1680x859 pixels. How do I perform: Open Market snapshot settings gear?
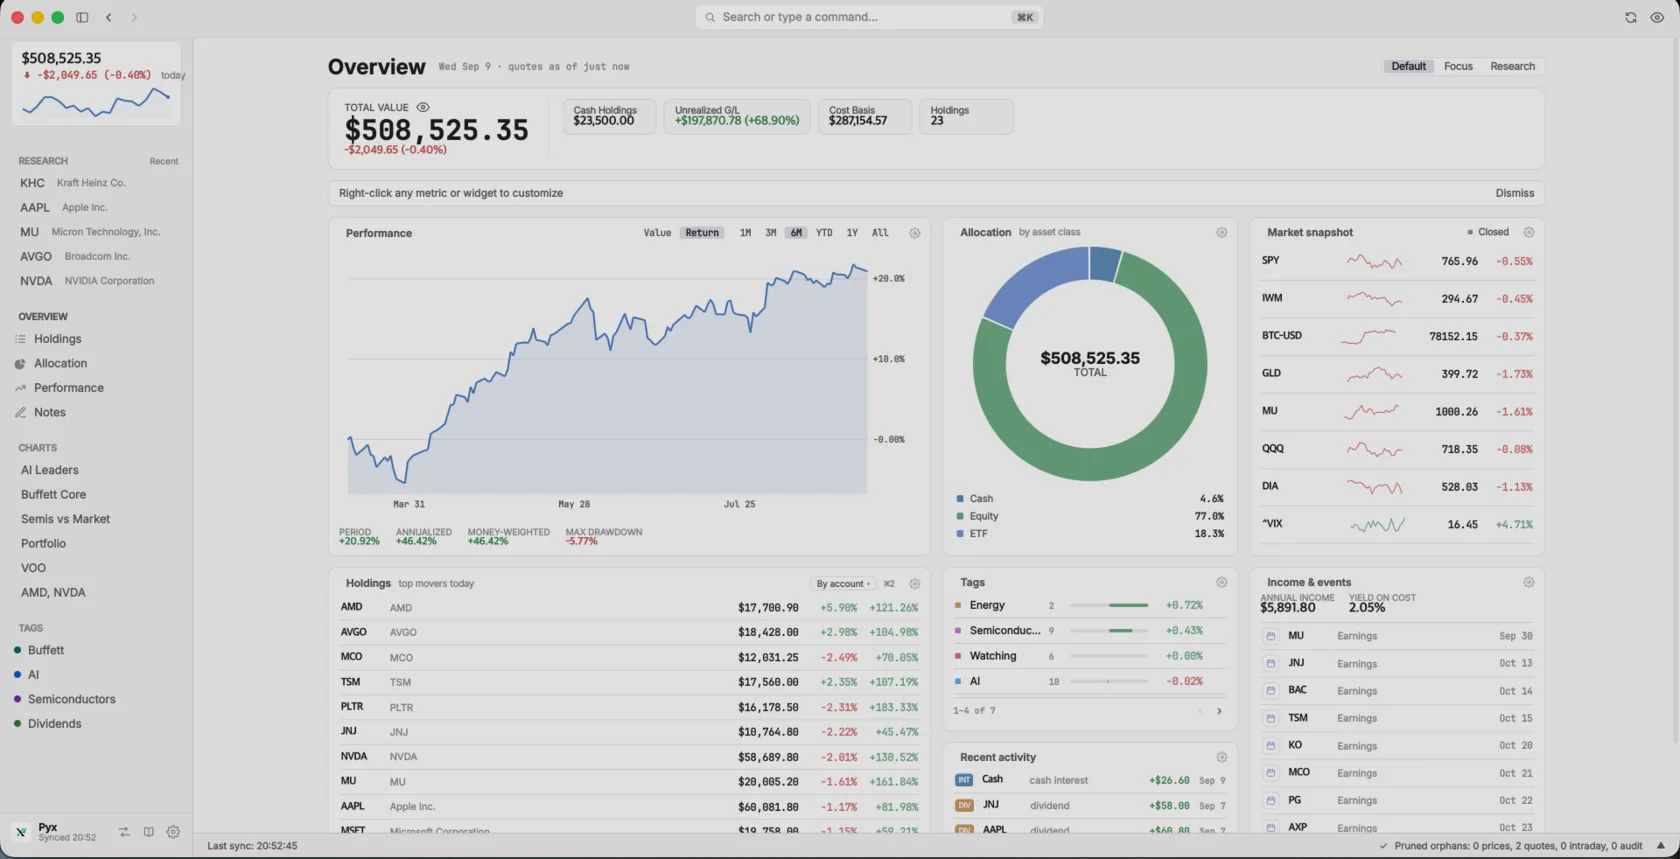[x=1529, y=232]
